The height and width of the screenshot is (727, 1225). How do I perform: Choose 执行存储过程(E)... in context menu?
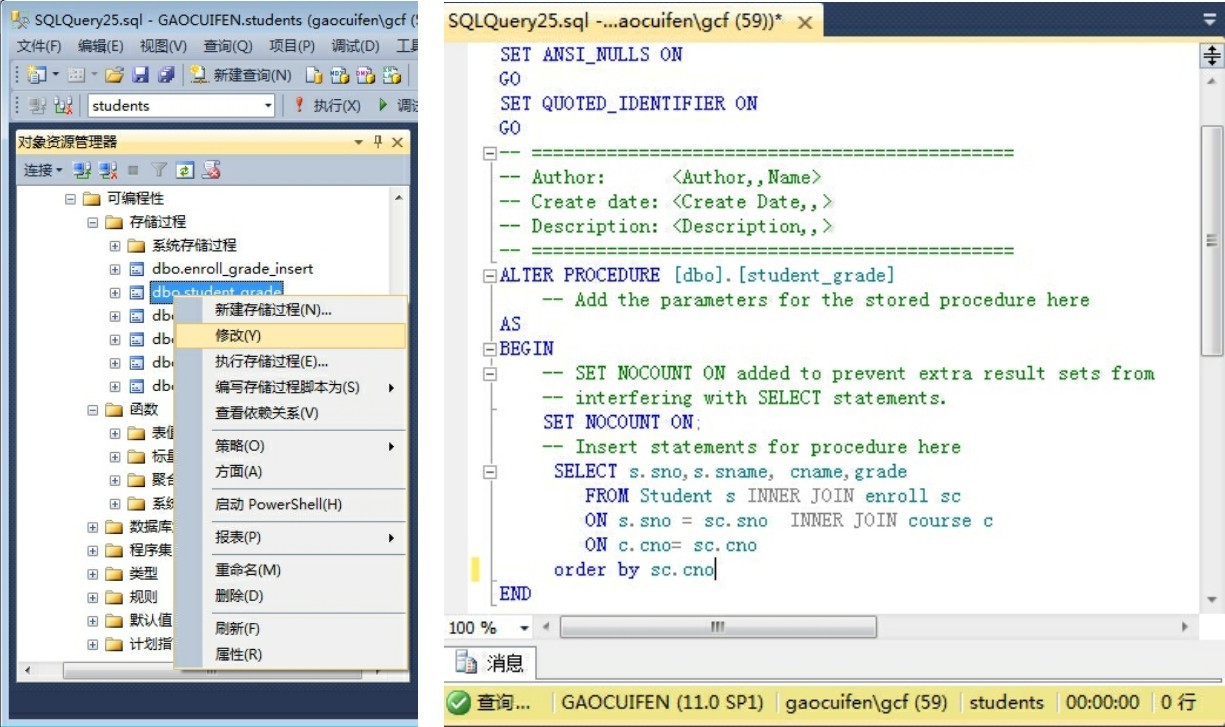[271, 362]
